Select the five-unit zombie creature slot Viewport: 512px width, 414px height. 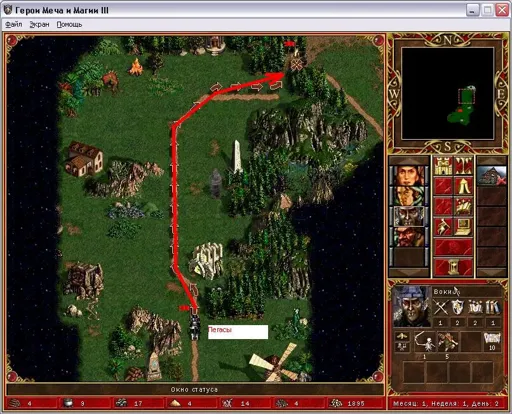[447, 342]
